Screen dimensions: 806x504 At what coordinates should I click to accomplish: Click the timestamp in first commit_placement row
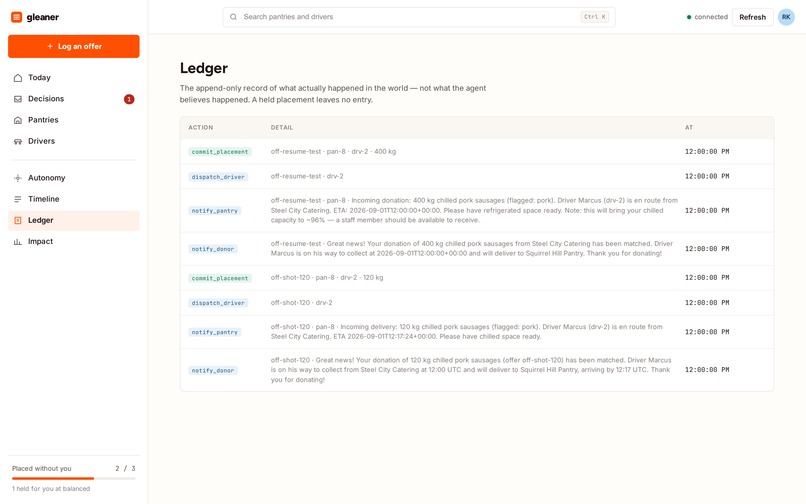tap(707, 152)
